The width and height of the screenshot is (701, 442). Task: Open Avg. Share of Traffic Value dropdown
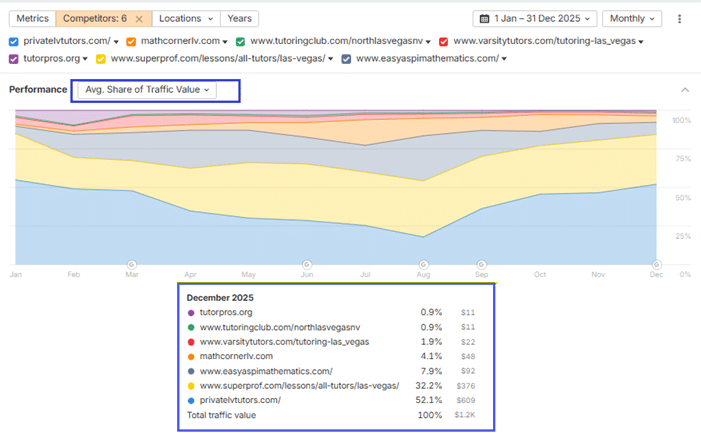pos(147,90)
